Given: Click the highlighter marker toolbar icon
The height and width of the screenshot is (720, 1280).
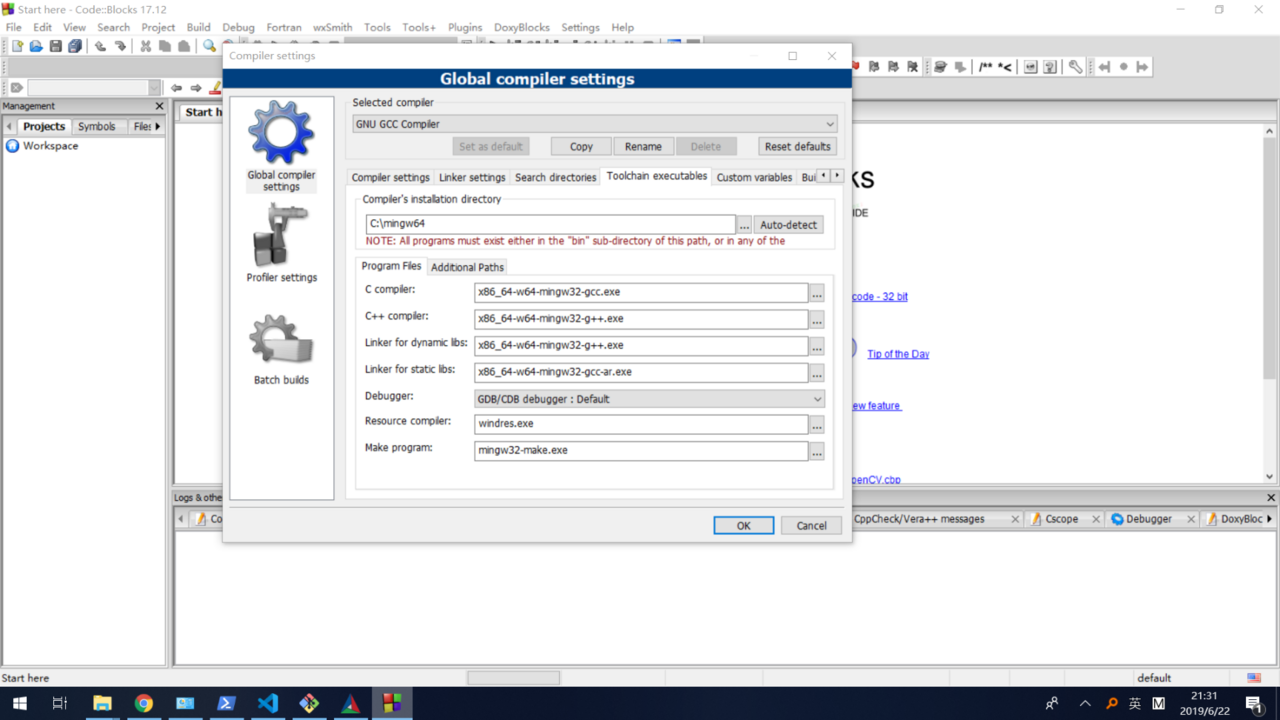Looking at the screenshot, I should 215,88.
